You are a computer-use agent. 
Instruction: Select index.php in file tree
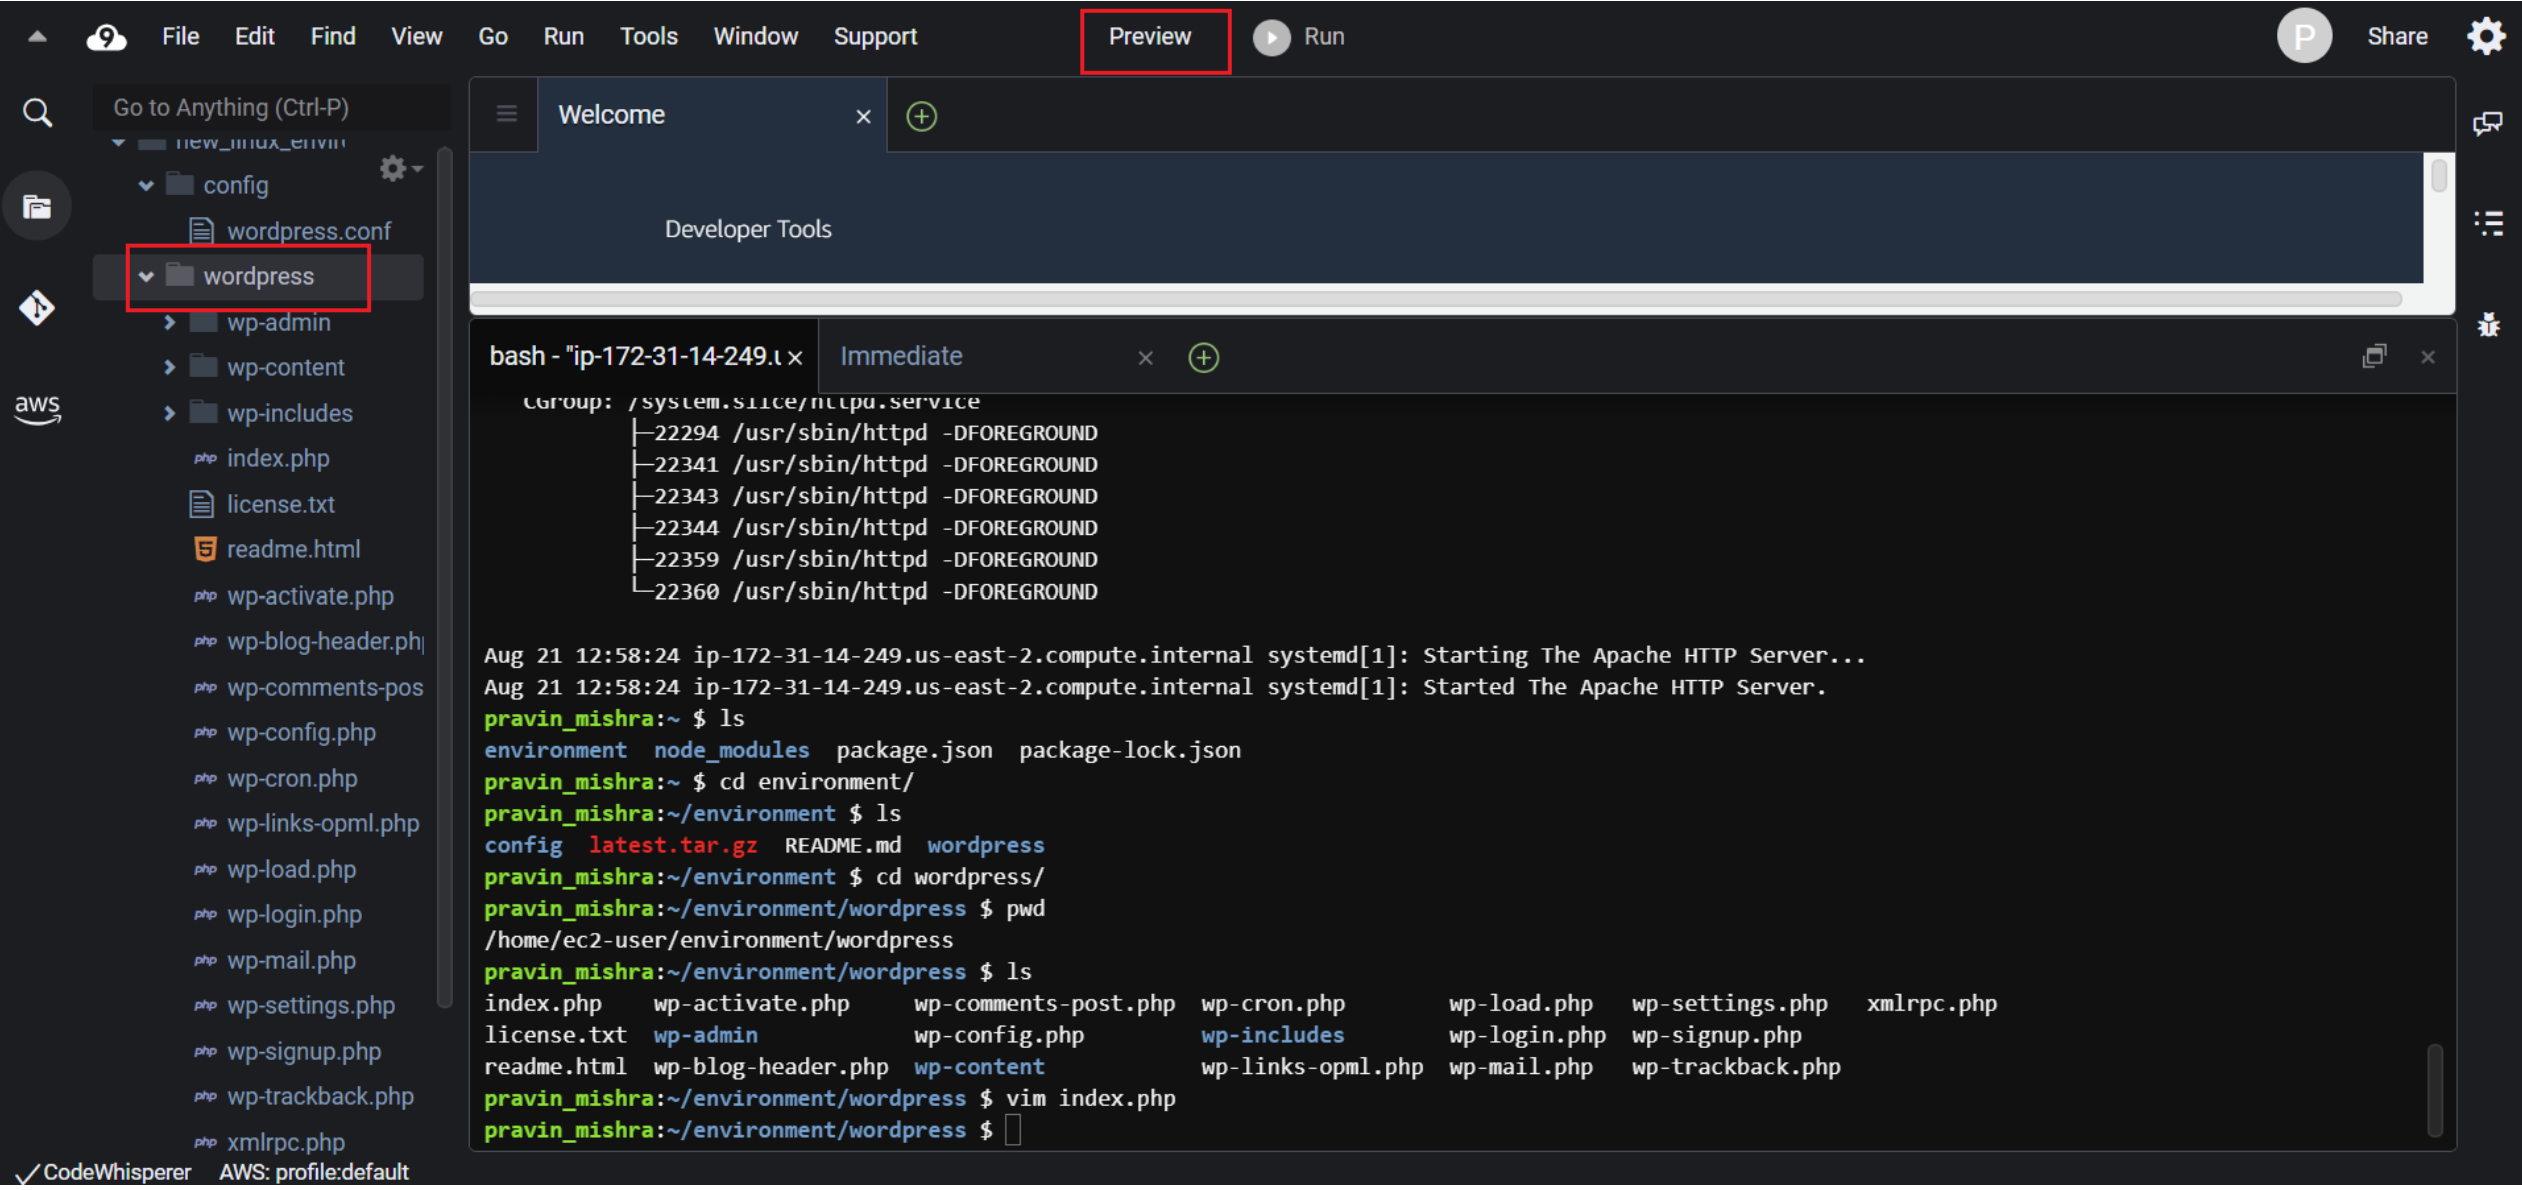(277, 458)
